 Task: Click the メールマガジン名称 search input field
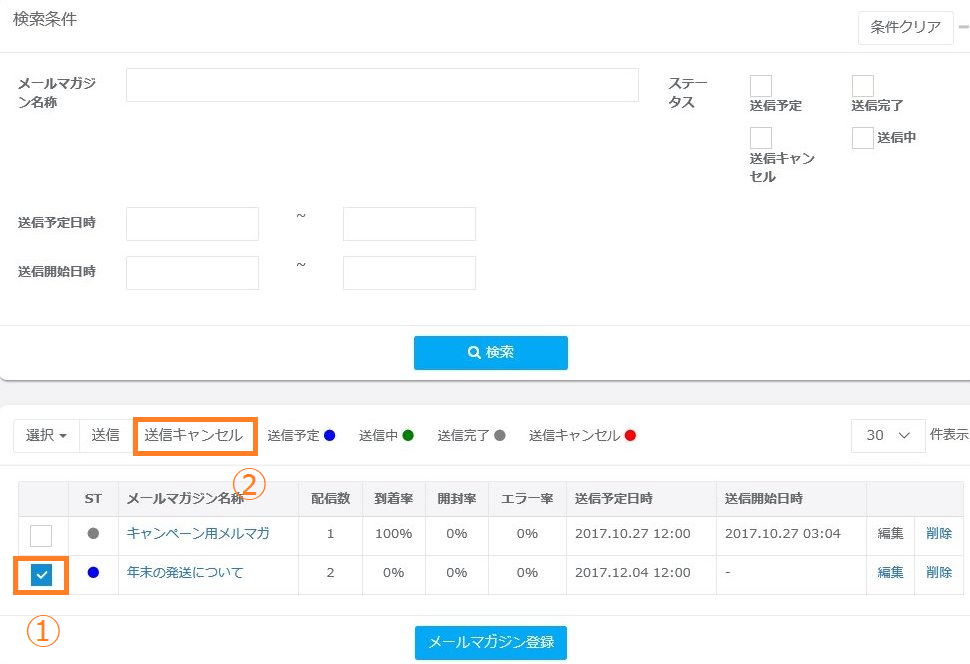click(382, 85)
